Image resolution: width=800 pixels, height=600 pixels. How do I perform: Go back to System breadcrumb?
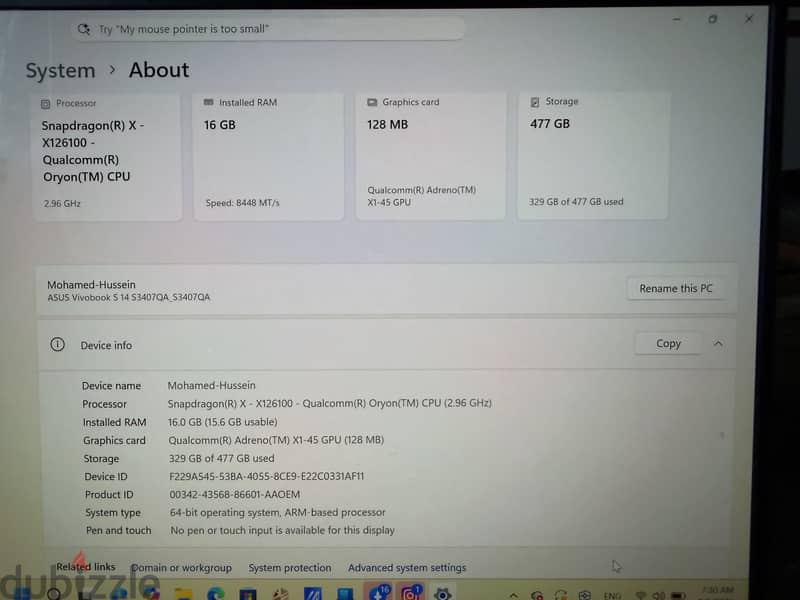pos(60,70)
